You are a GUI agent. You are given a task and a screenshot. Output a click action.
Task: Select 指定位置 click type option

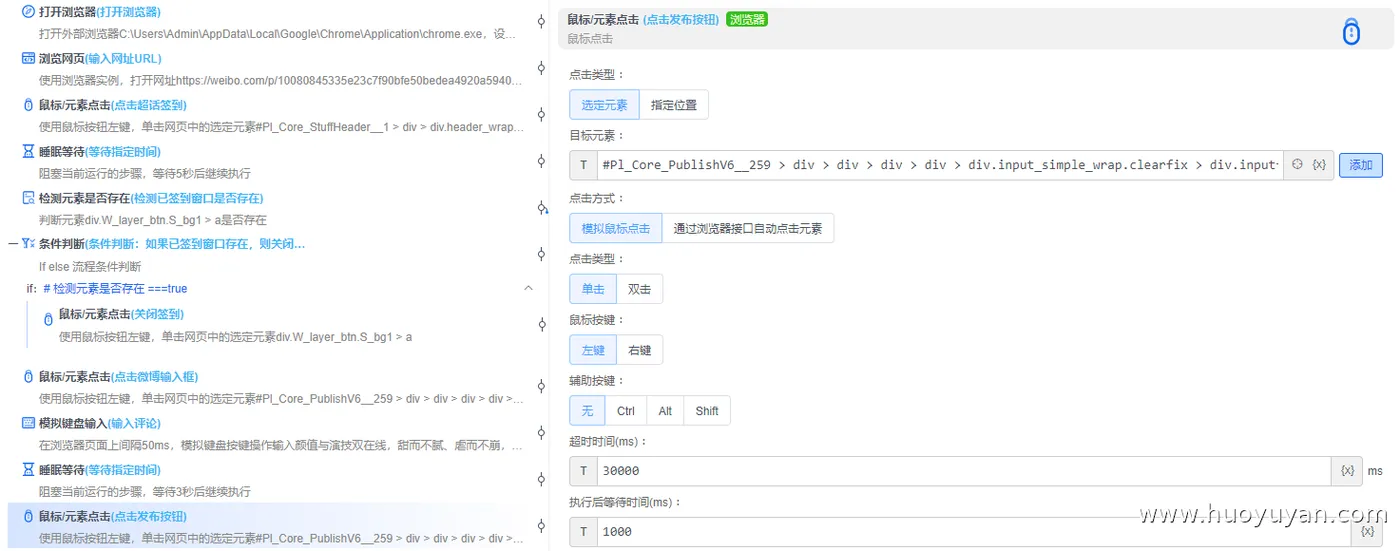tap(674, 105)
